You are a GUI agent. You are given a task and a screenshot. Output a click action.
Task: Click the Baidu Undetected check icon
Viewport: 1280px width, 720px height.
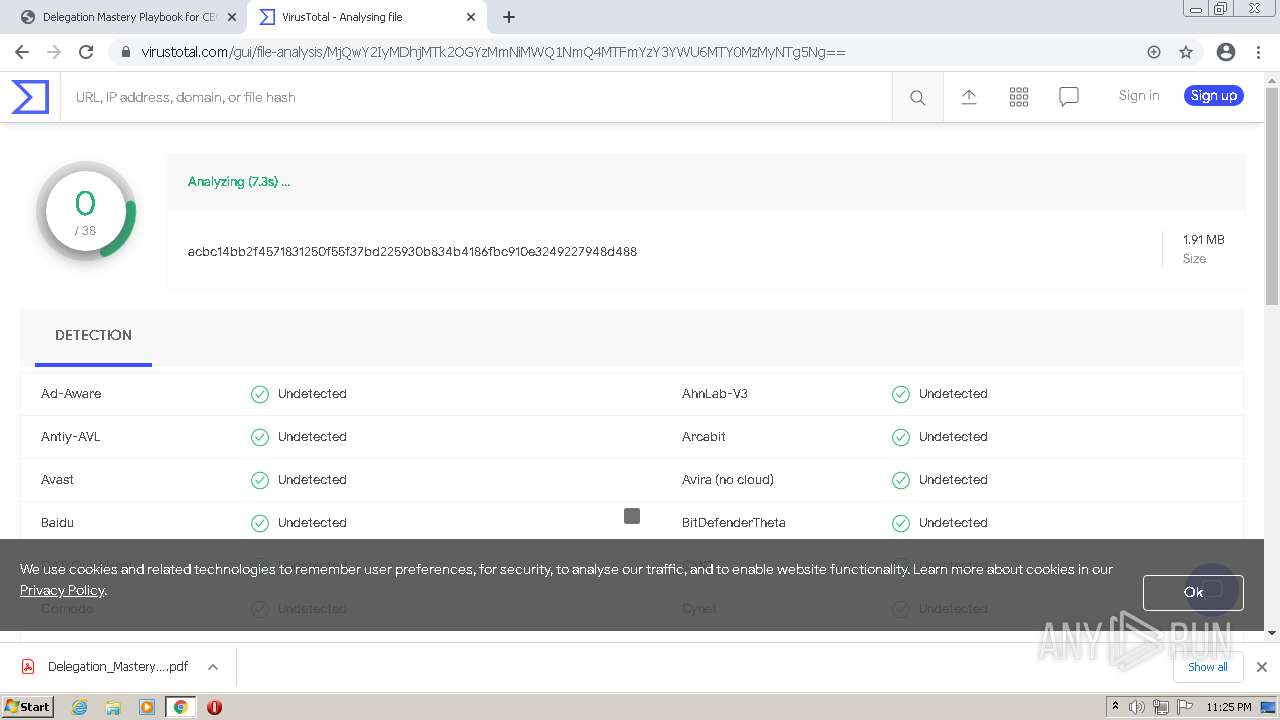tap(260, 523)
